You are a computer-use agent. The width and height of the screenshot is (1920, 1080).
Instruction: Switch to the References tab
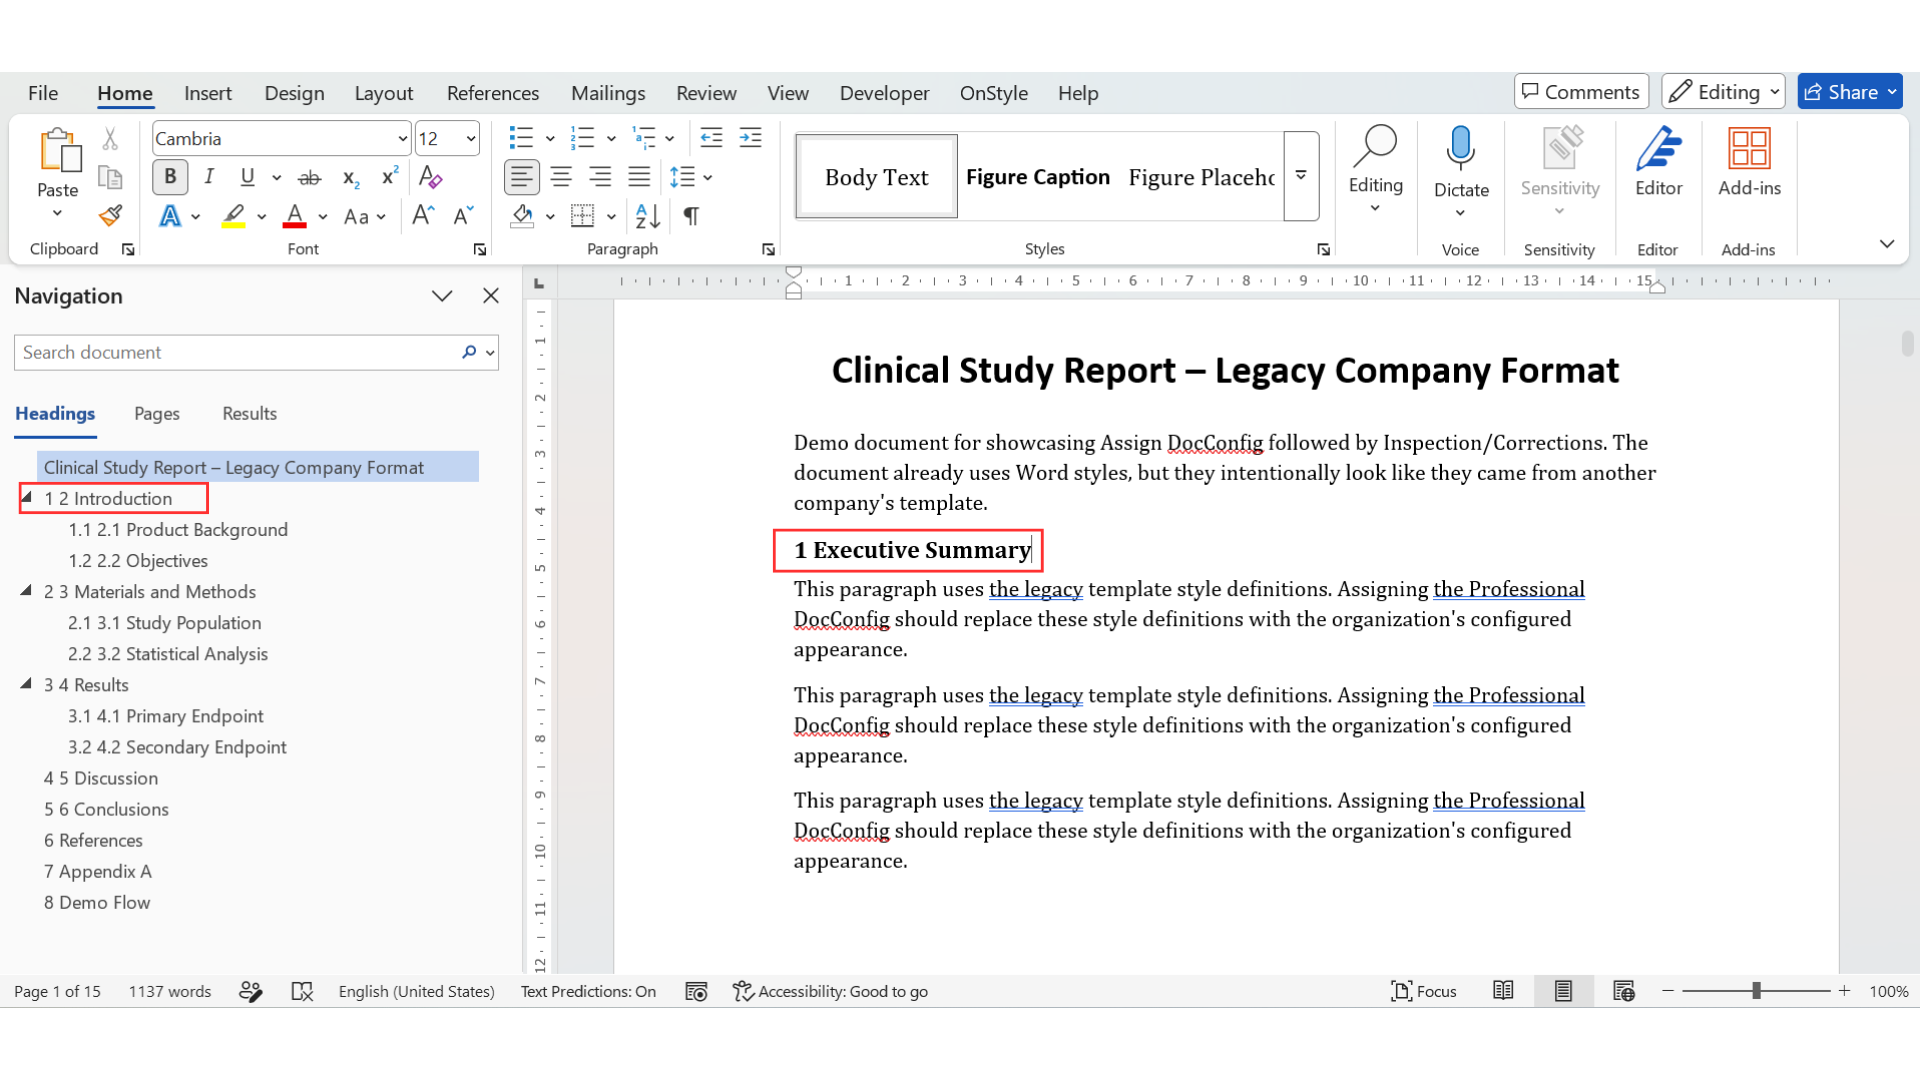tap(493, 93)
